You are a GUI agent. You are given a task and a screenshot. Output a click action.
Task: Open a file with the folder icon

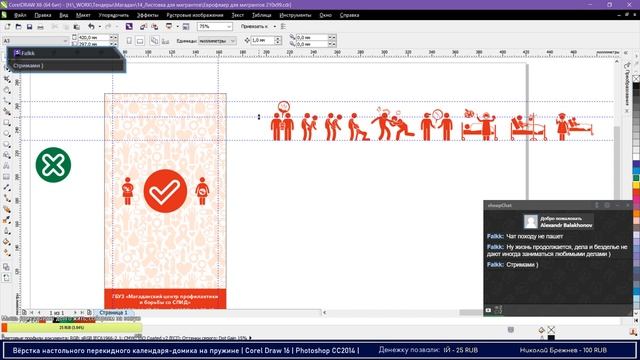pyautogui.click(x=18, y=27)
